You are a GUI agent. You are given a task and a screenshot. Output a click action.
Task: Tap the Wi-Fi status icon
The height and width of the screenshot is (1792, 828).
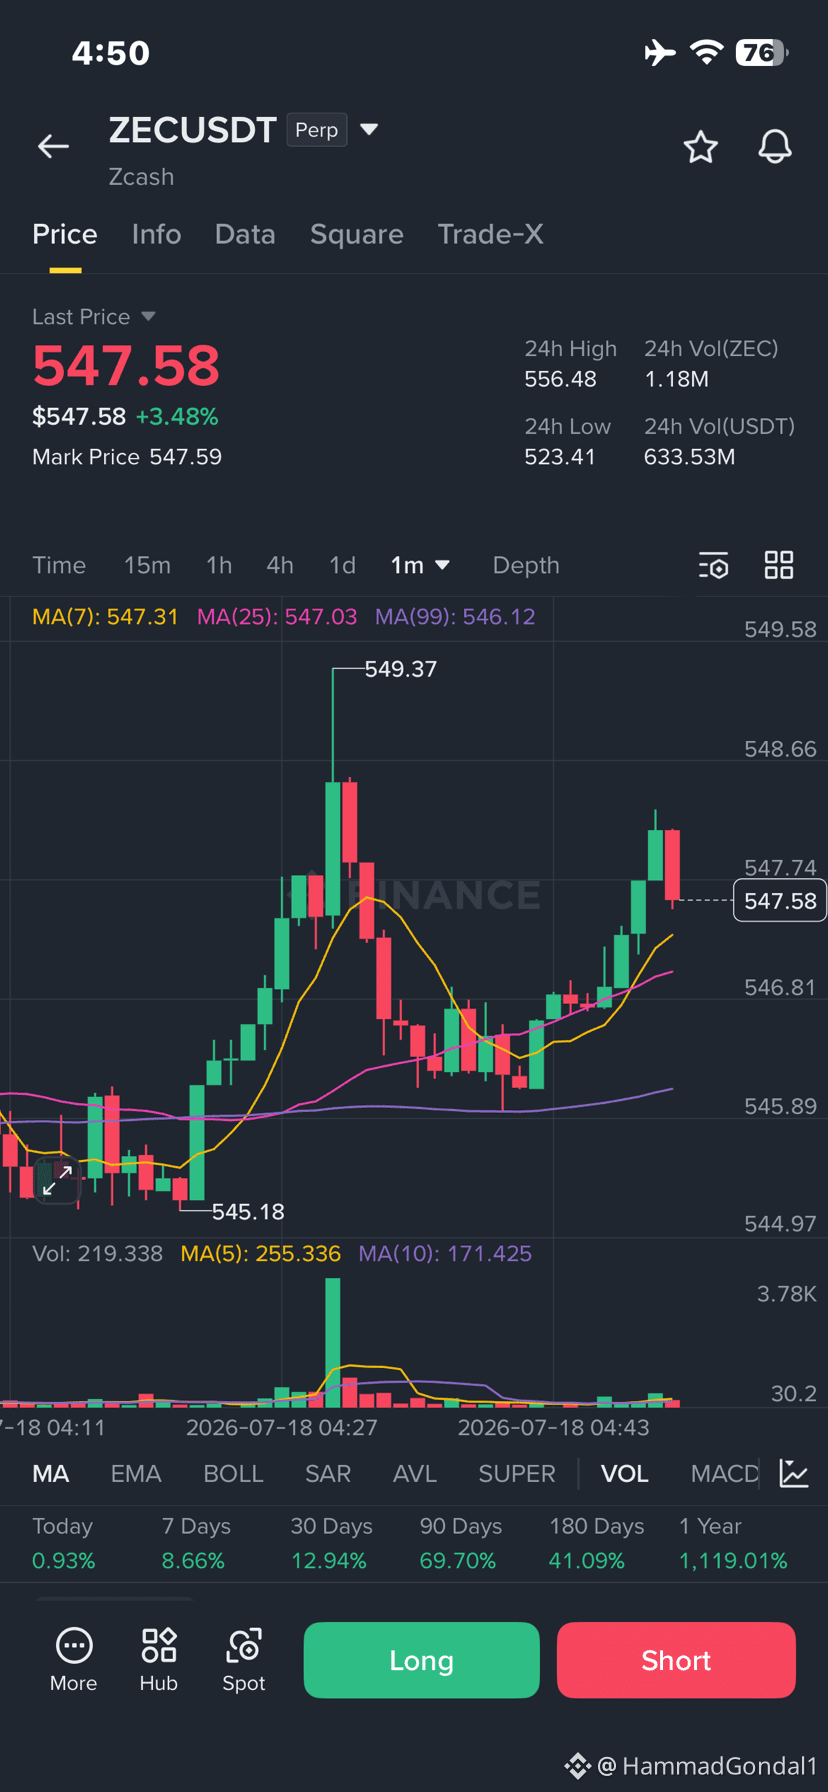point(707,52)
